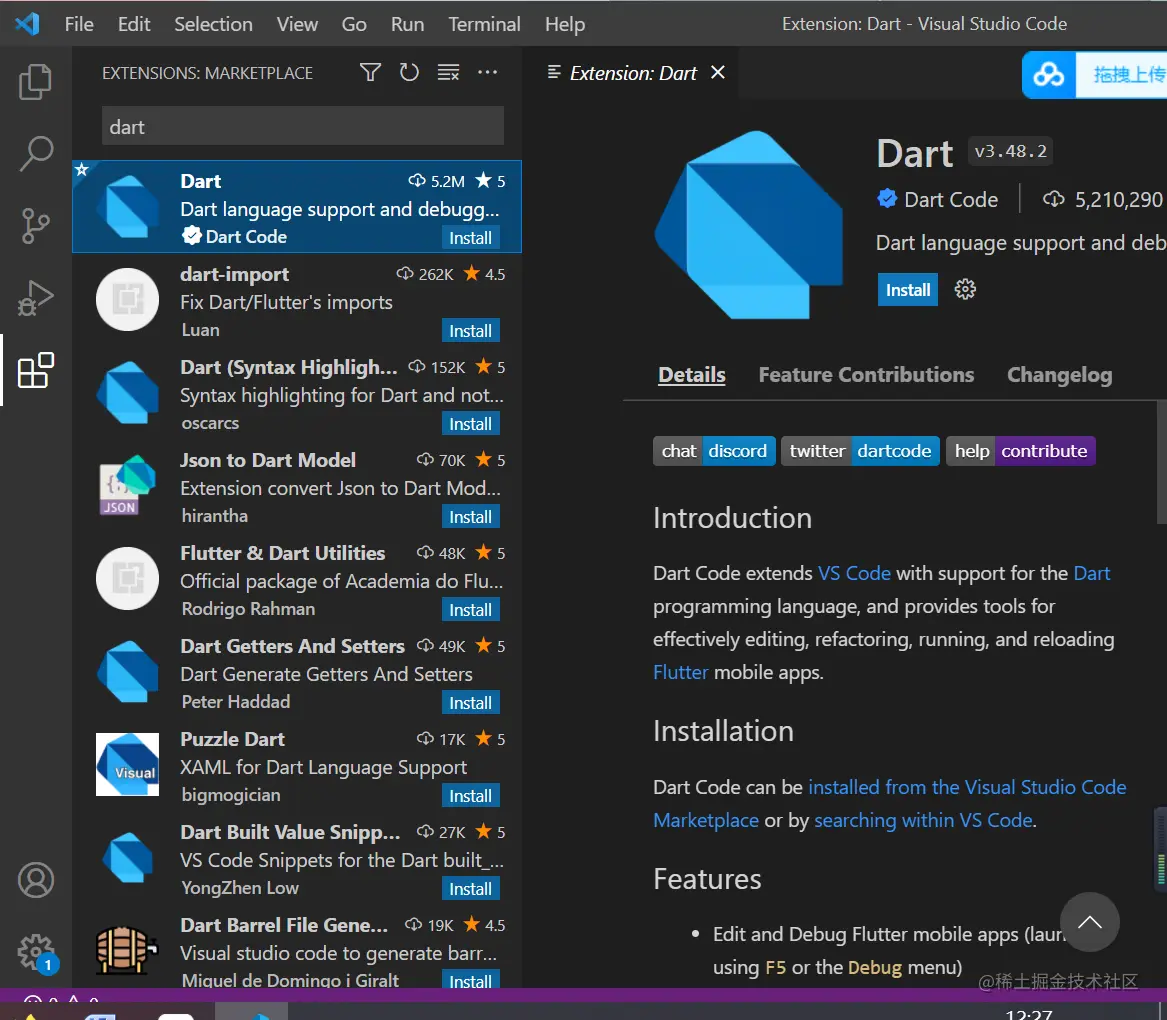
Task: Open the Terminal menu
Action: (x=485, y=24)
